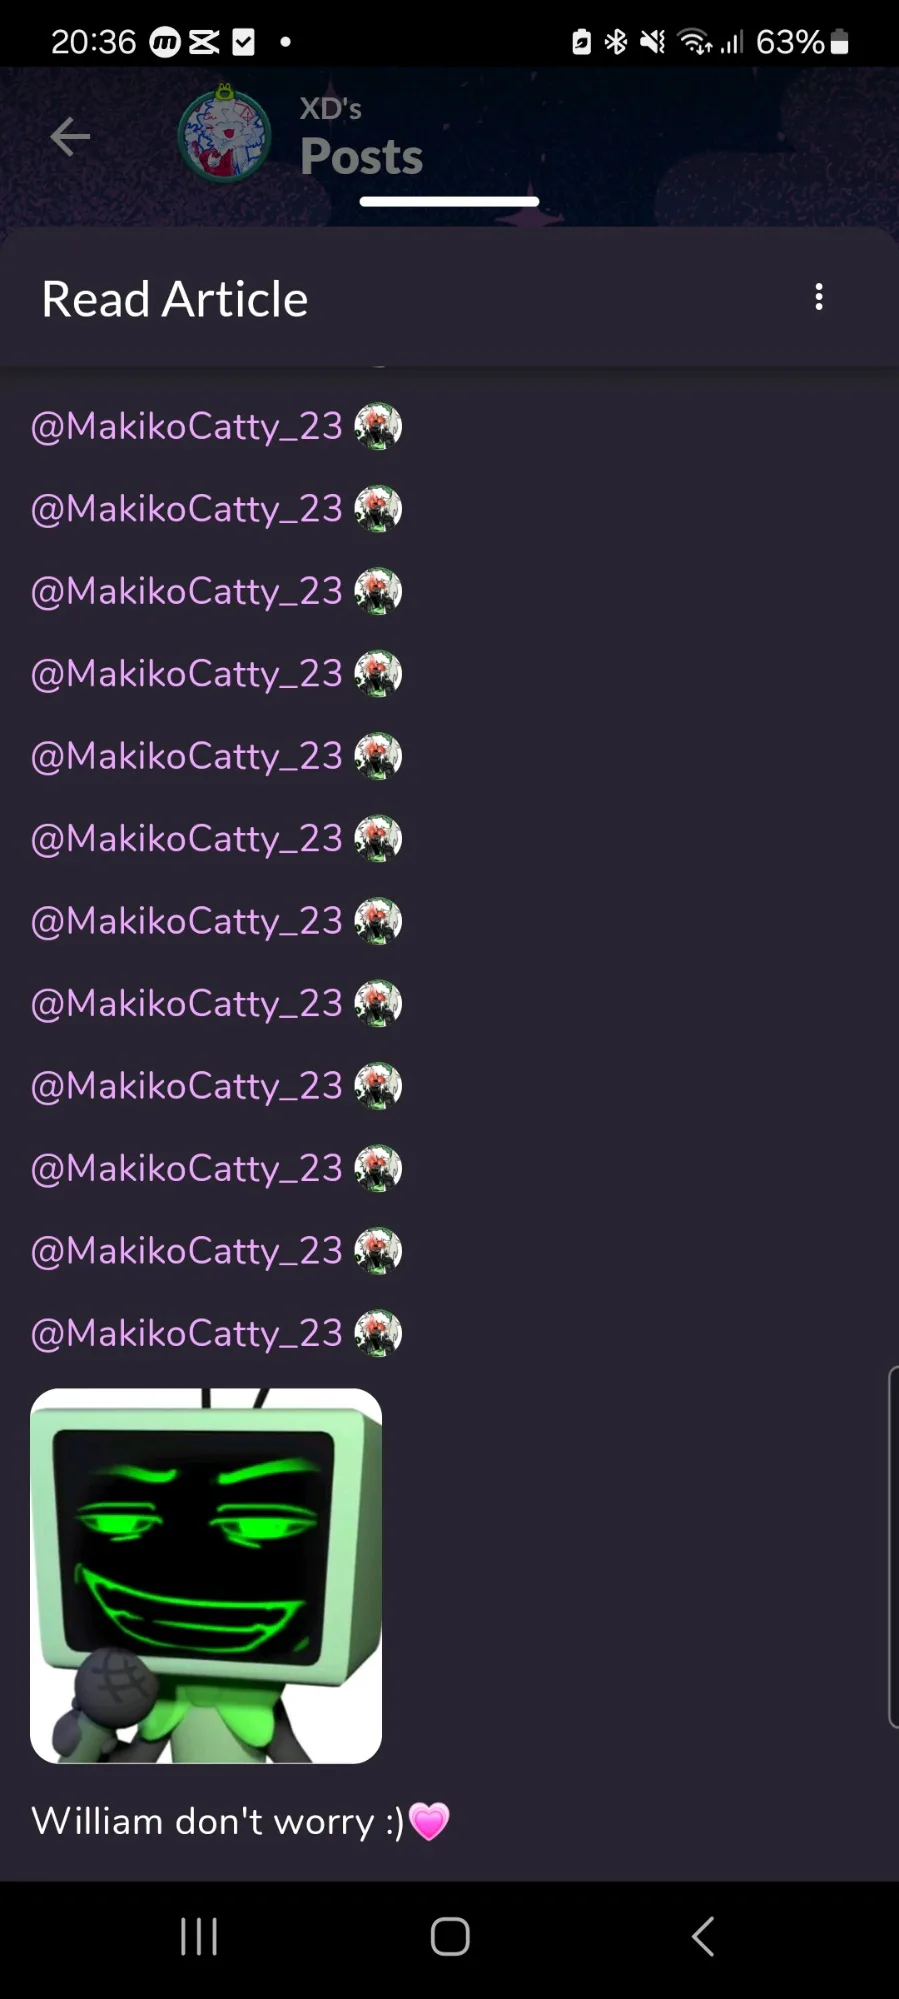Tap the avatar beside the third mention

[378, 591]
